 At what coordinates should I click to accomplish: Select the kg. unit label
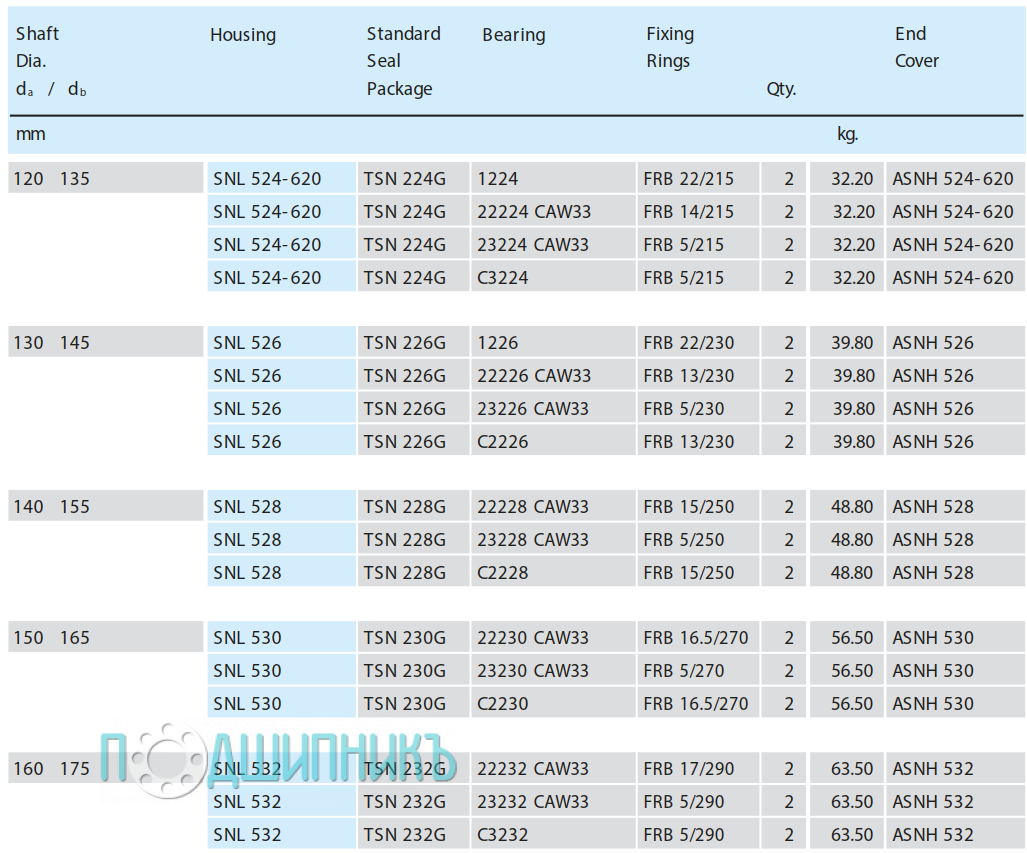tap(848, 134)
